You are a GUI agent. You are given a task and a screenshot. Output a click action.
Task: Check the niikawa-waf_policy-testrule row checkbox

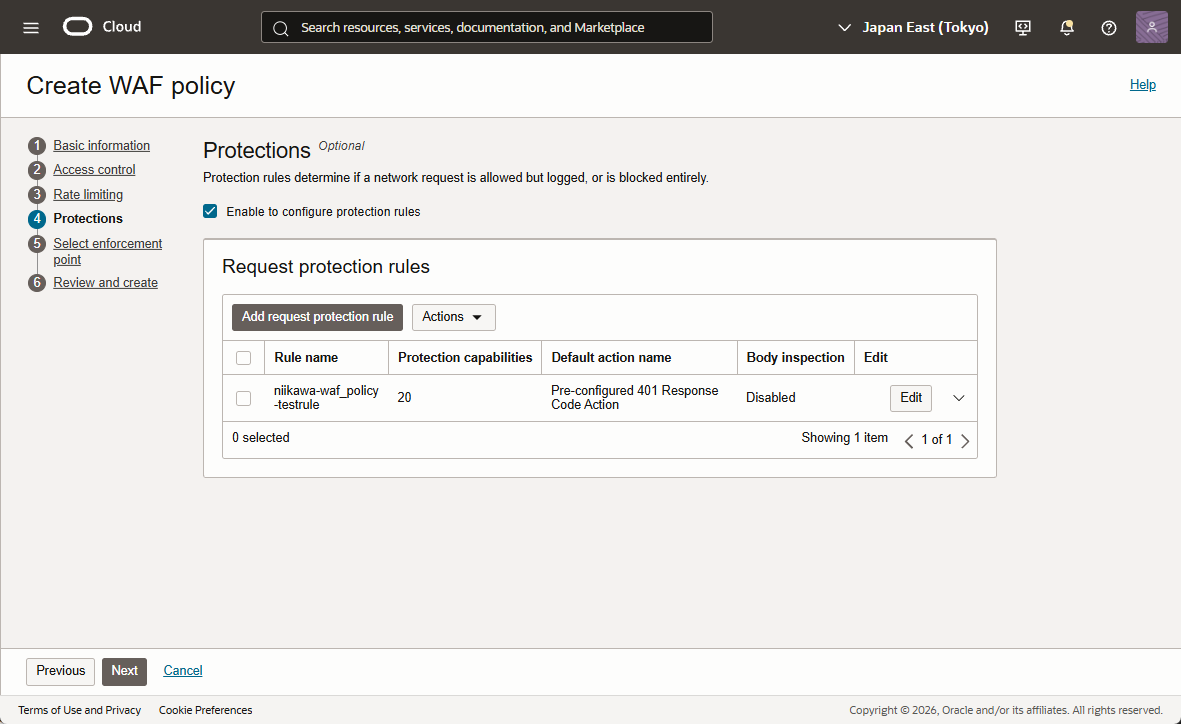243,398
